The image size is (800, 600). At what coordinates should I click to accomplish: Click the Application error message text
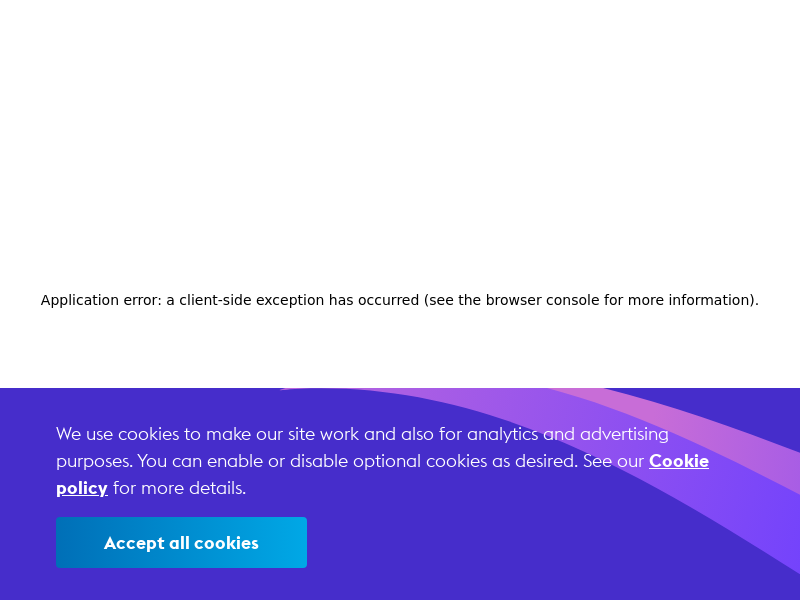pos(399,300)
